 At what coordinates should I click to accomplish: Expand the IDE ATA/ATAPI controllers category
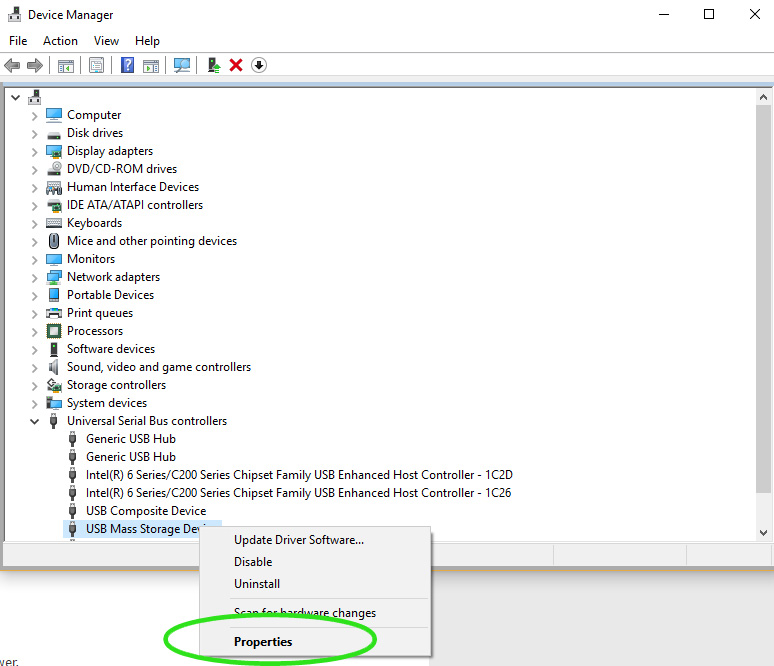34,206
